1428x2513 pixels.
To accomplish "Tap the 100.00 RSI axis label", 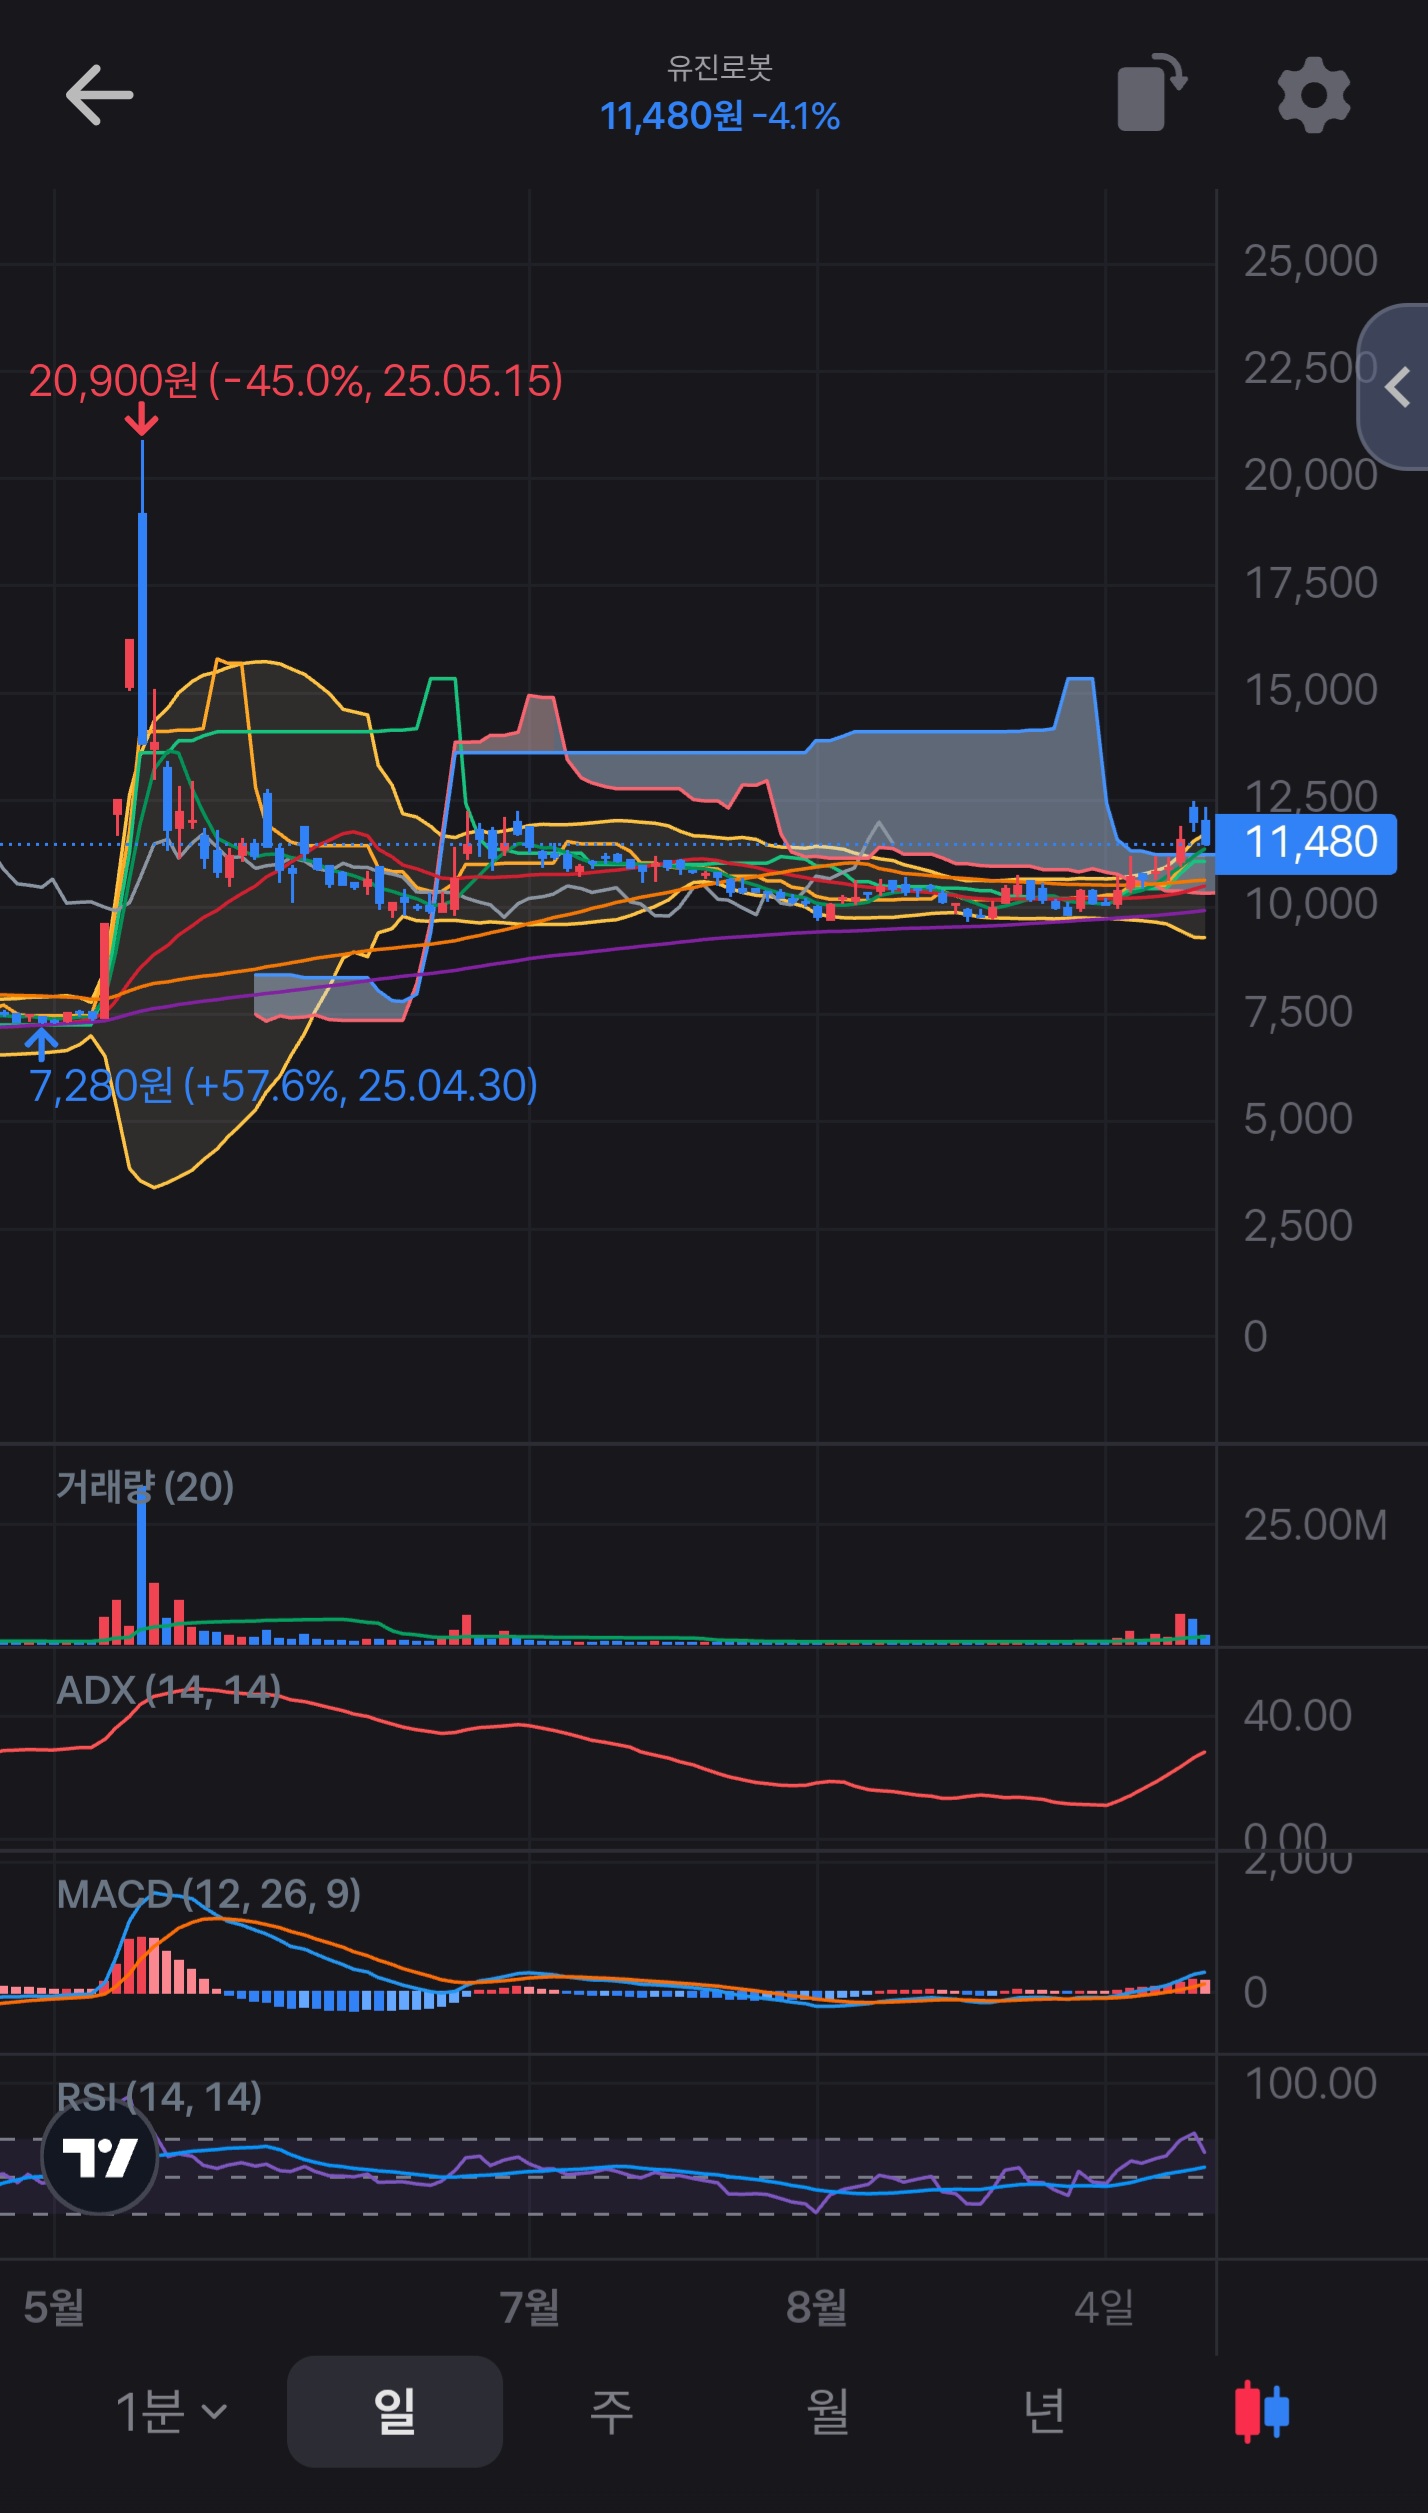I will pos(1310,2085).
